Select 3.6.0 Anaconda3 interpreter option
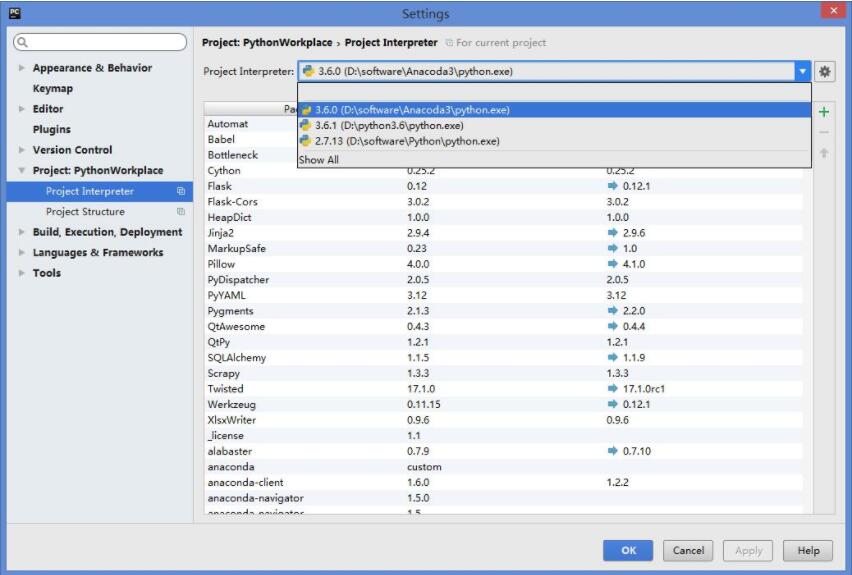852x575 pixels. click(x=554, y=110)
